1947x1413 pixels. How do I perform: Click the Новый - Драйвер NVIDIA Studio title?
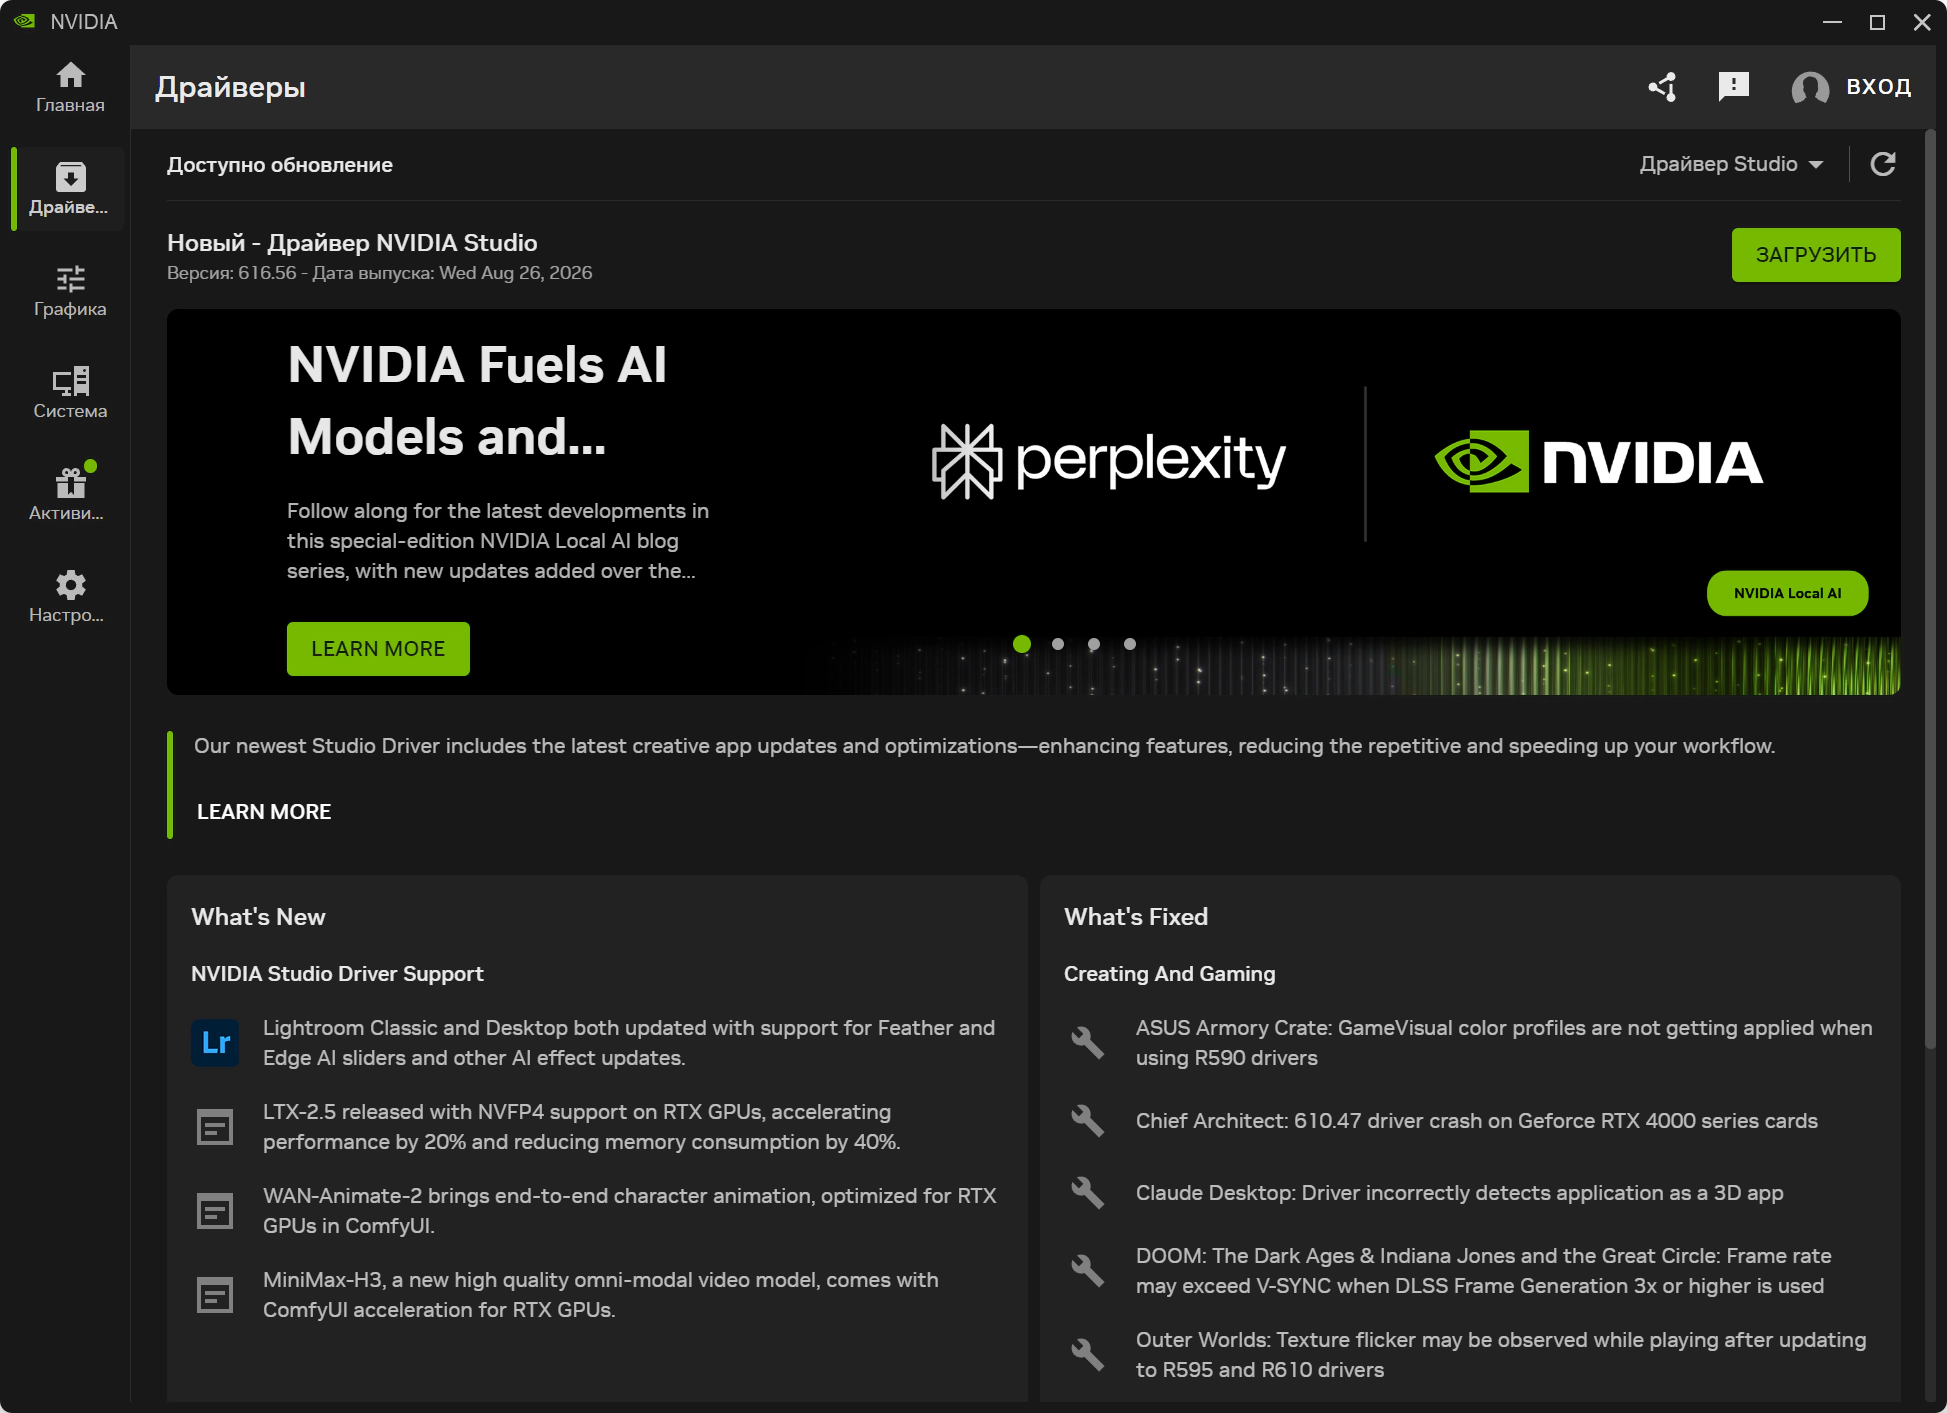click(x=352, y=243)
